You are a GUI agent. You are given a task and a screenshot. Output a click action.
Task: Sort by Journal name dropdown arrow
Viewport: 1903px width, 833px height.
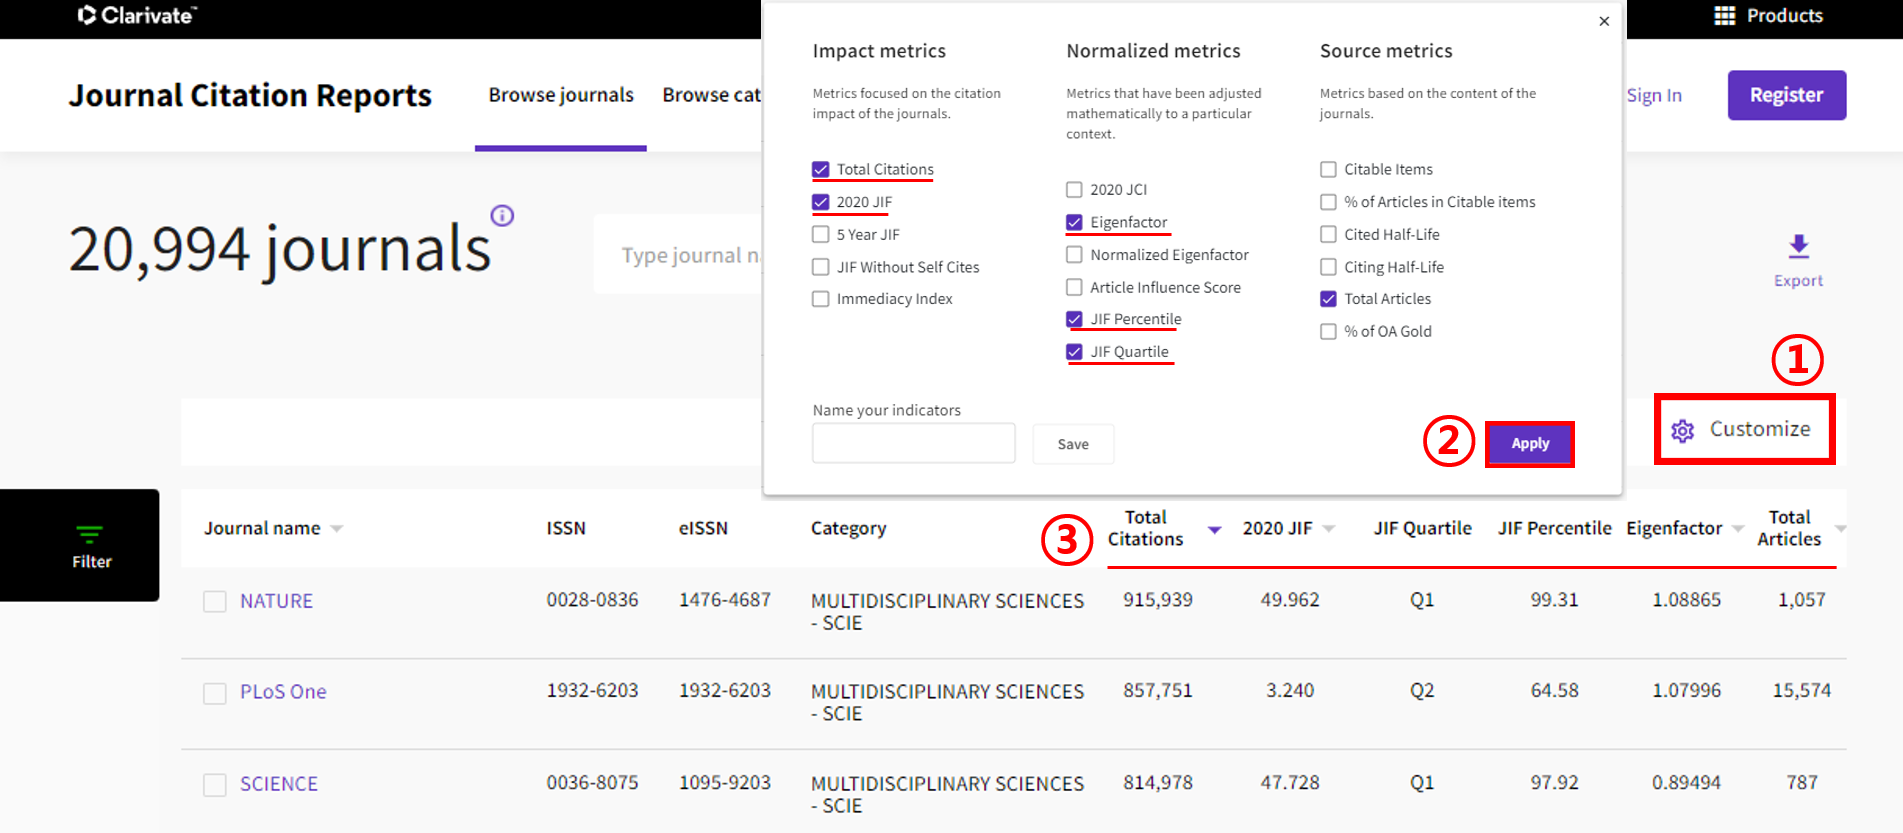point(337,529)
